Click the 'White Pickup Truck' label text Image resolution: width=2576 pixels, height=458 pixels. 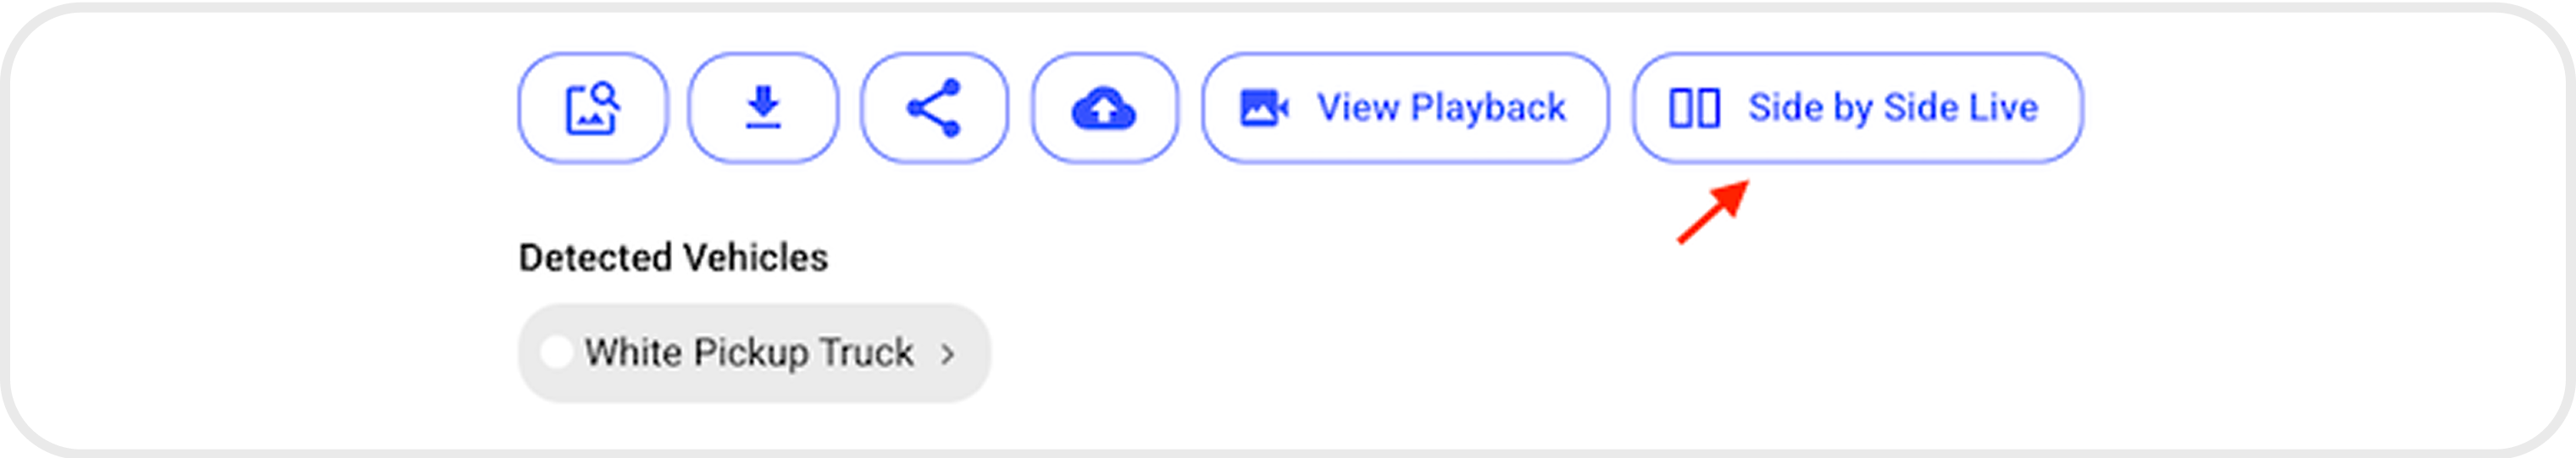[749, 353]
